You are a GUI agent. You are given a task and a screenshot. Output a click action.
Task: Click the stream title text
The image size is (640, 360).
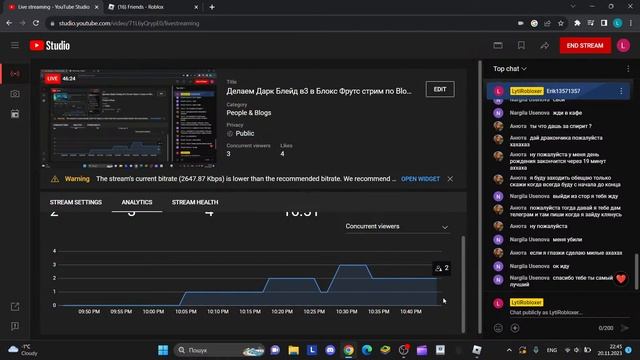(319, 91)
